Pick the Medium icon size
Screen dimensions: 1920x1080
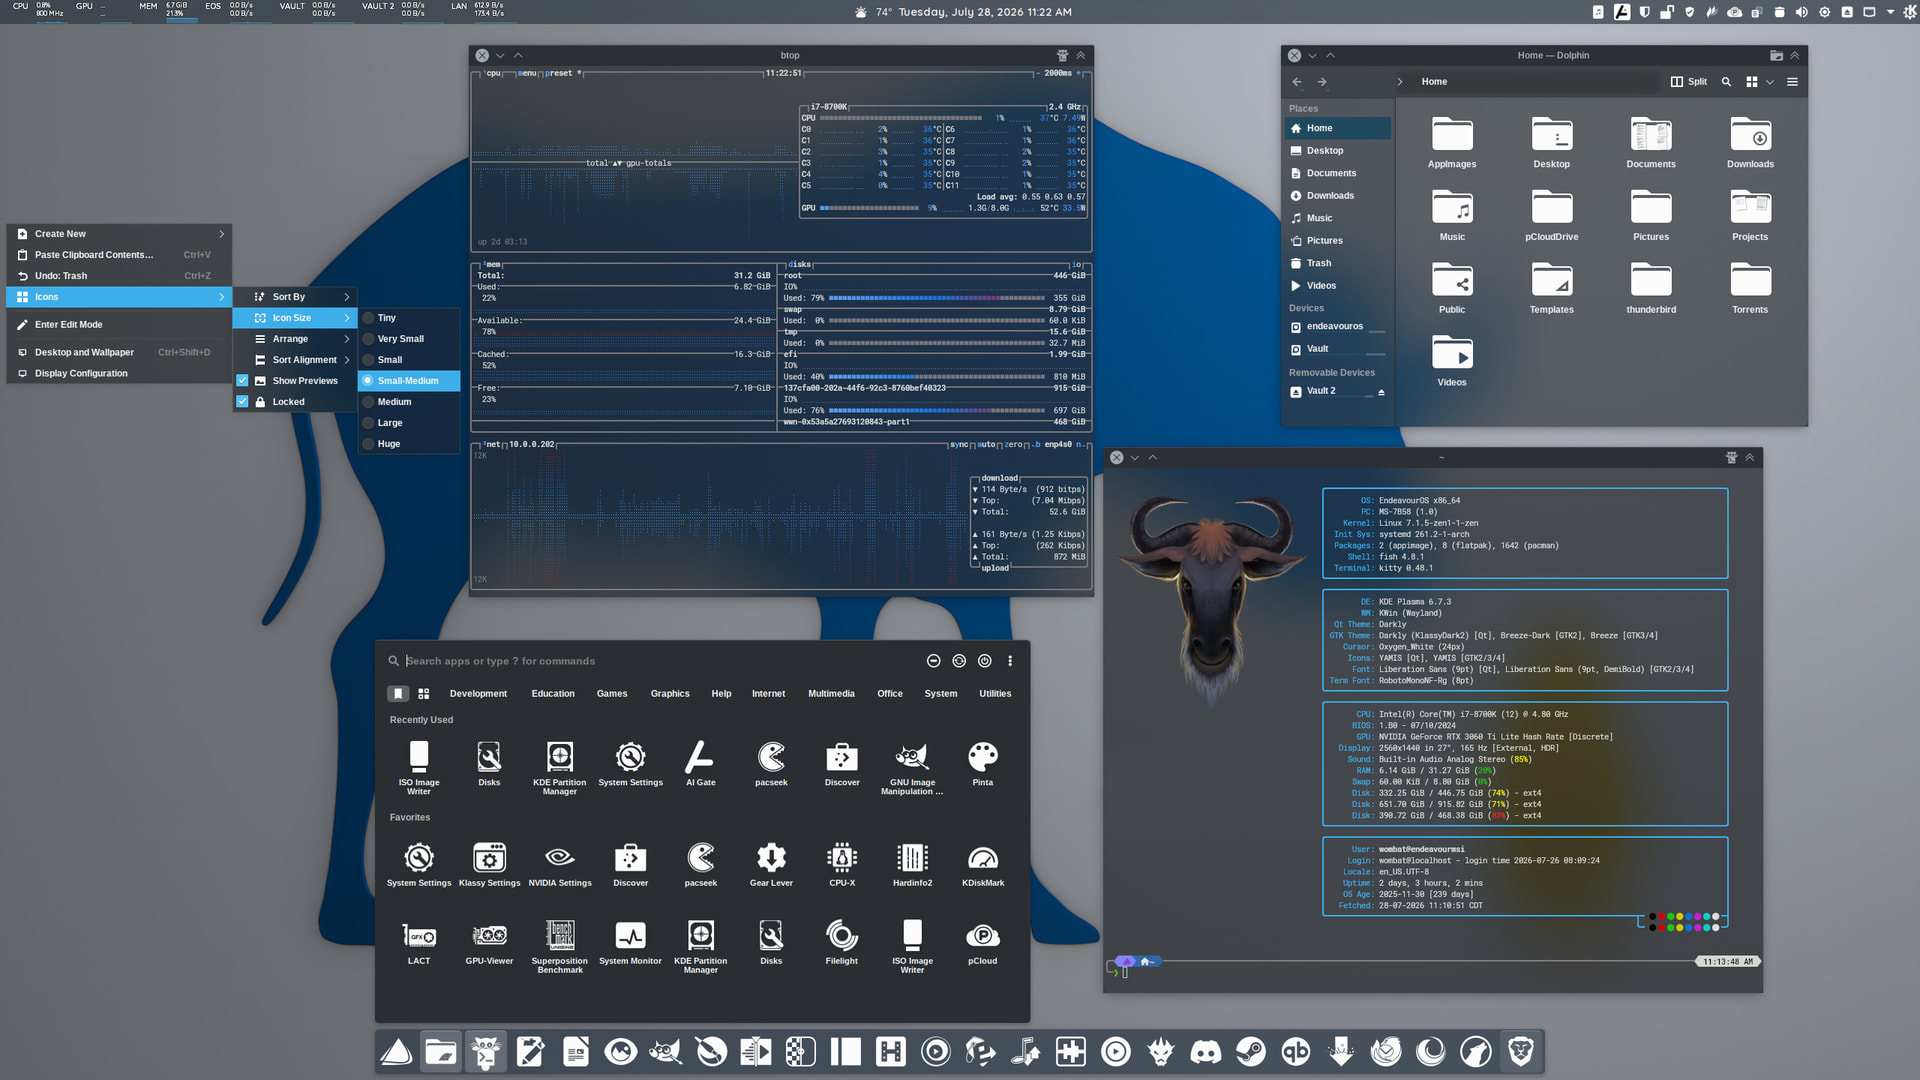[x=409, y=402]
